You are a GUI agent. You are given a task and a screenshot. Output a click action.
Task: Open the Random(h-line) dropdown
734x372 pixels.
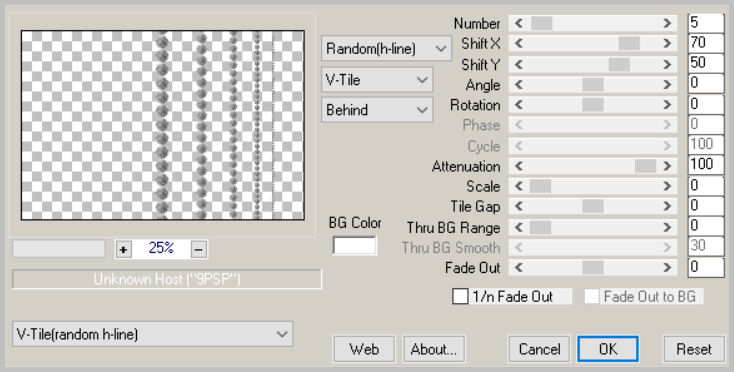click(386, 48)
